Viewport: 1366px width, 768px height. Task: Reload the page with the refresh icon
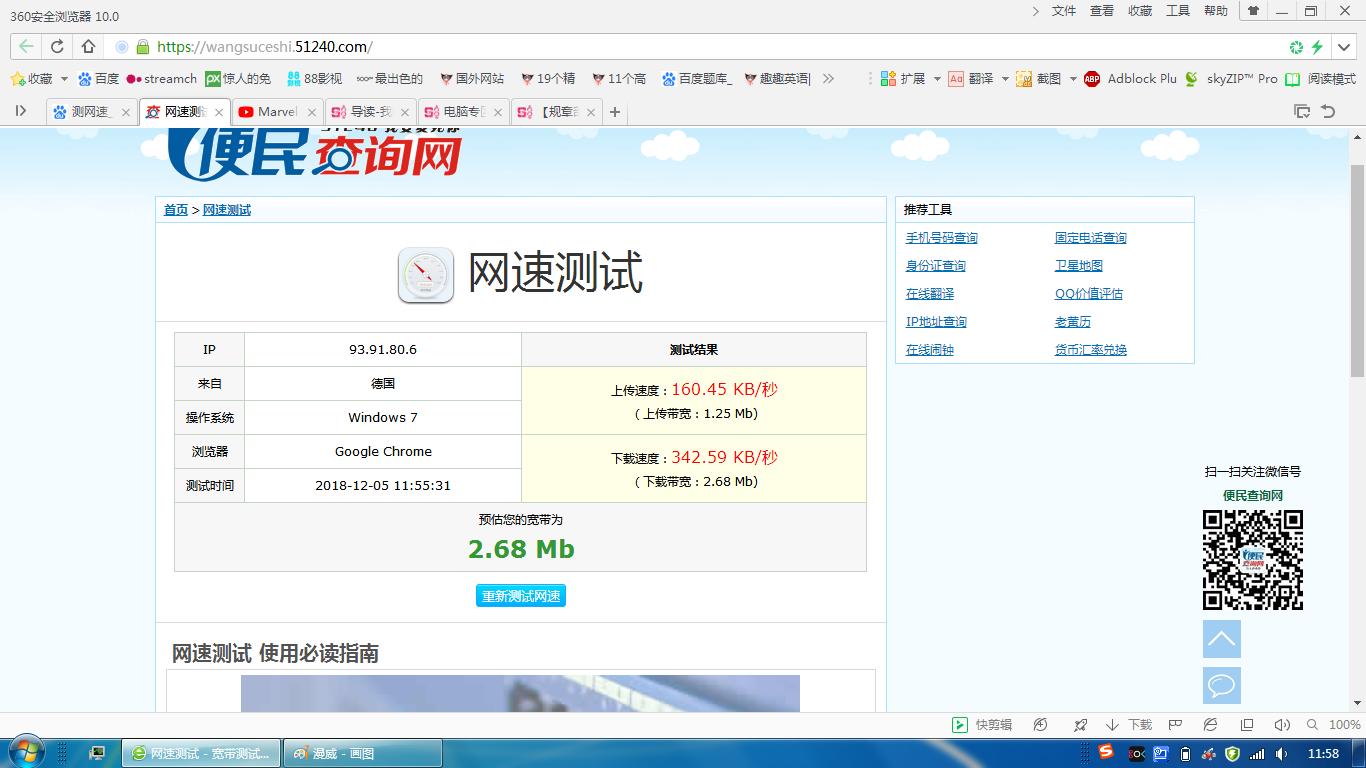(x=57, y=46)
